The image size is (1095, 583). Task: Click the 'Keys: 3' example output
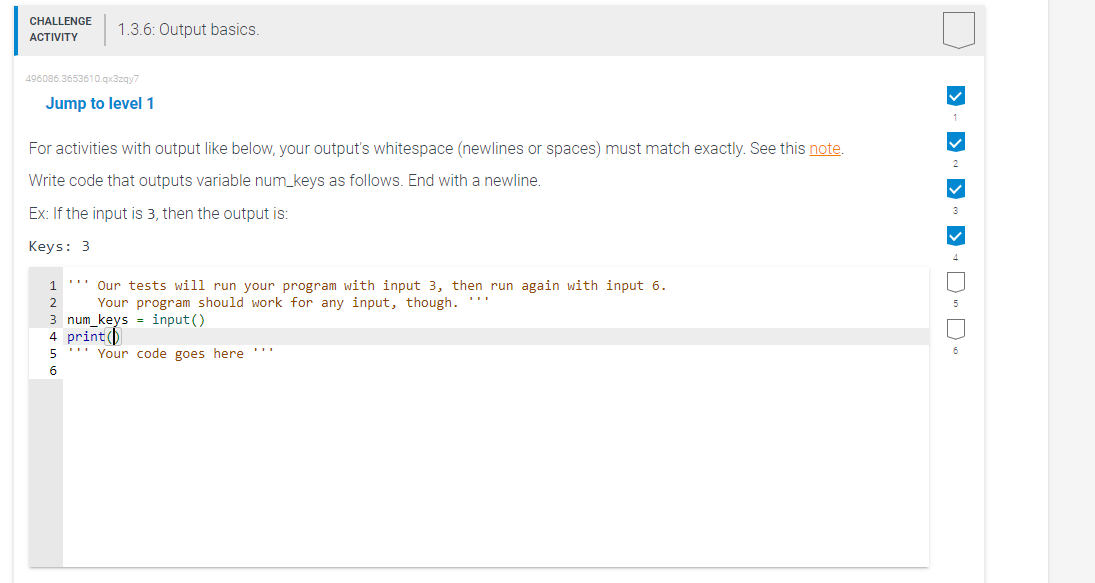click(x=59, y=246)
